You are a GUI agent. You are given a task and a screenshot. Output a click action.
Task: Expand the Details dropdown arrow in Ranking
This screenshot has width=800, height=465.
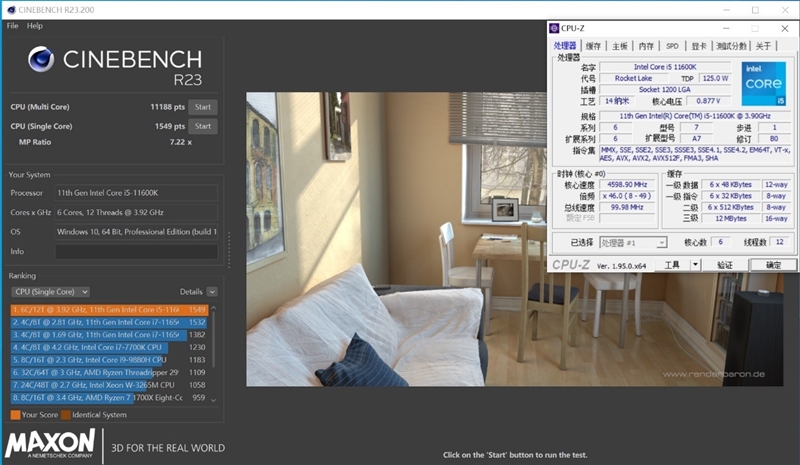tap(212, 292)
